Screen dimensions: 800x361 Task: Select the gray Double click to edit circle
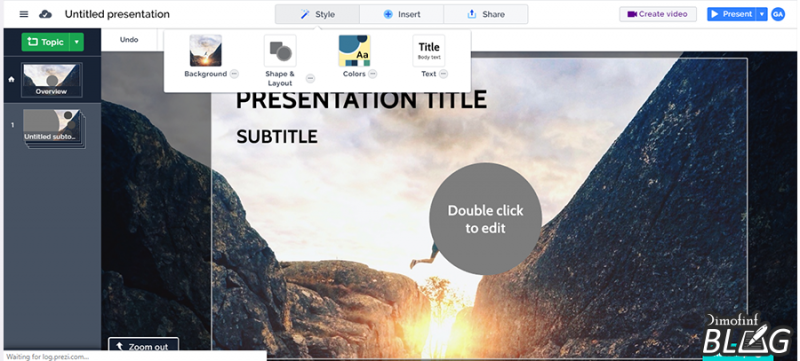(485, 219)
